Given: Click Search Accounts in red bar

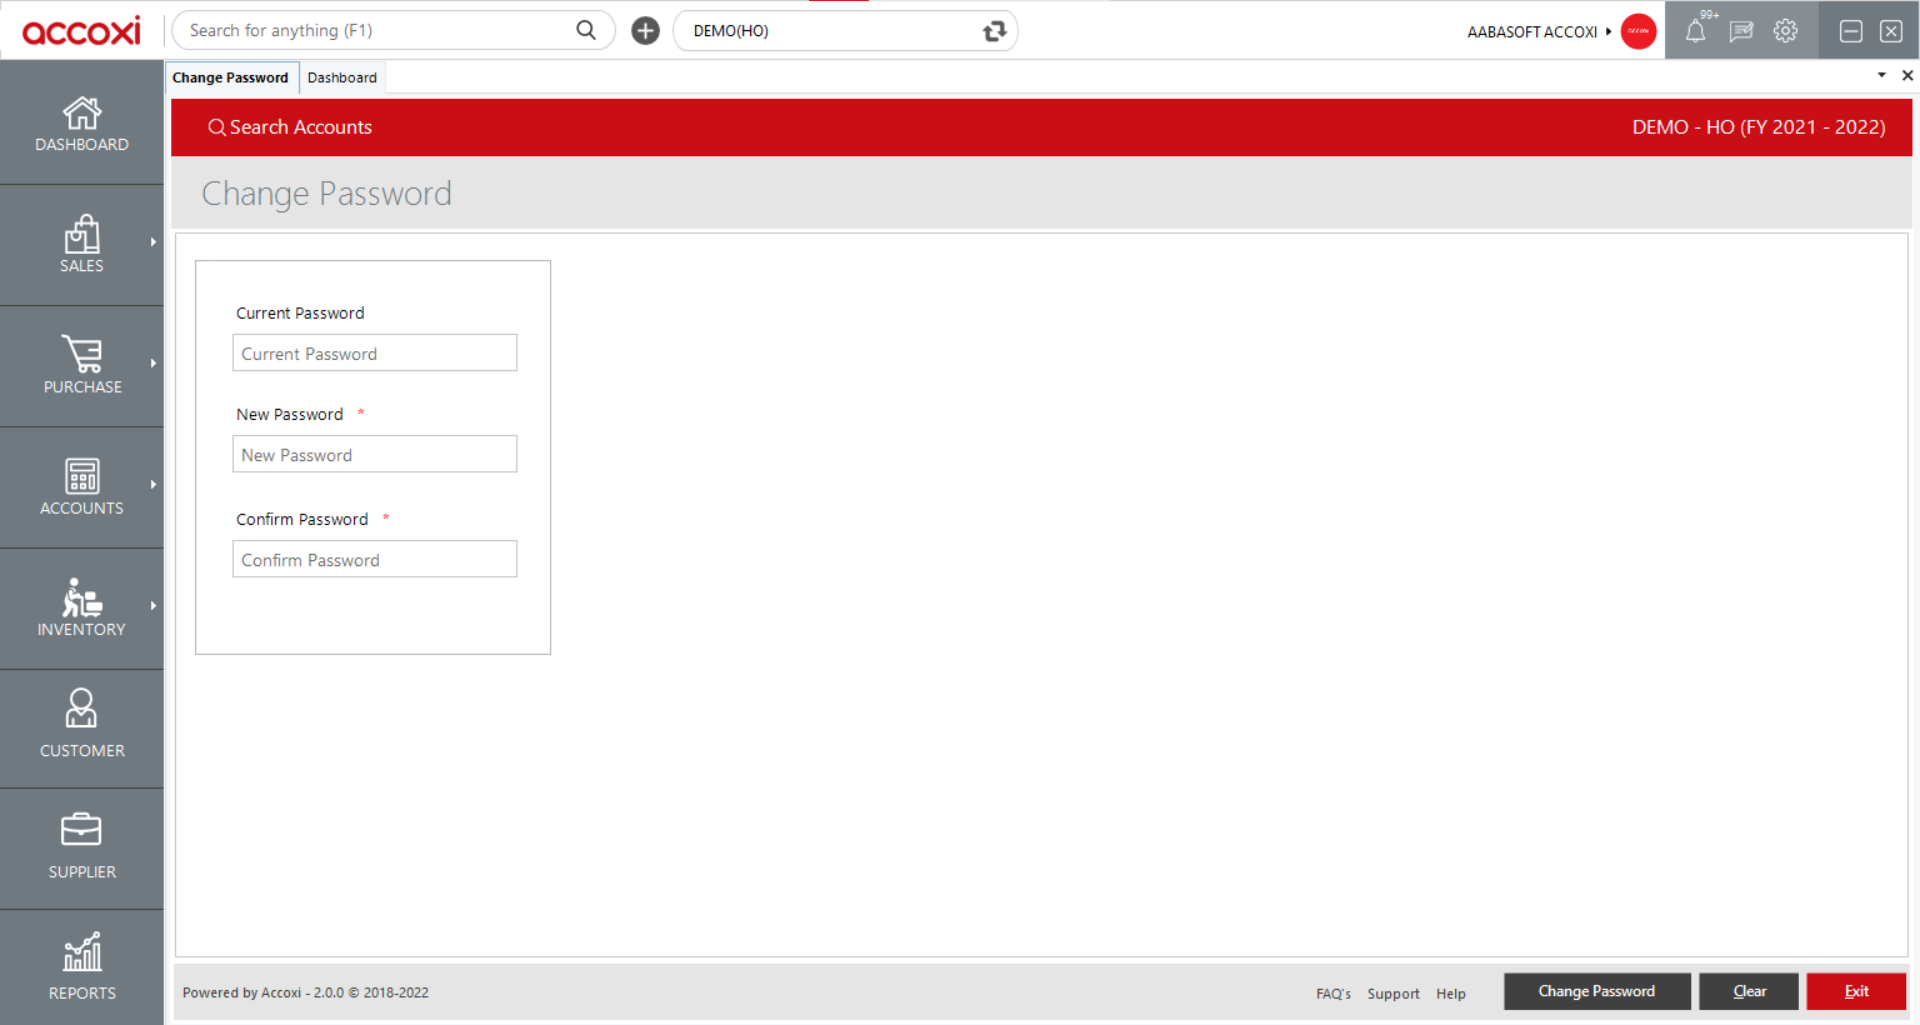Looking at the screenshot, I should [290, 127].
